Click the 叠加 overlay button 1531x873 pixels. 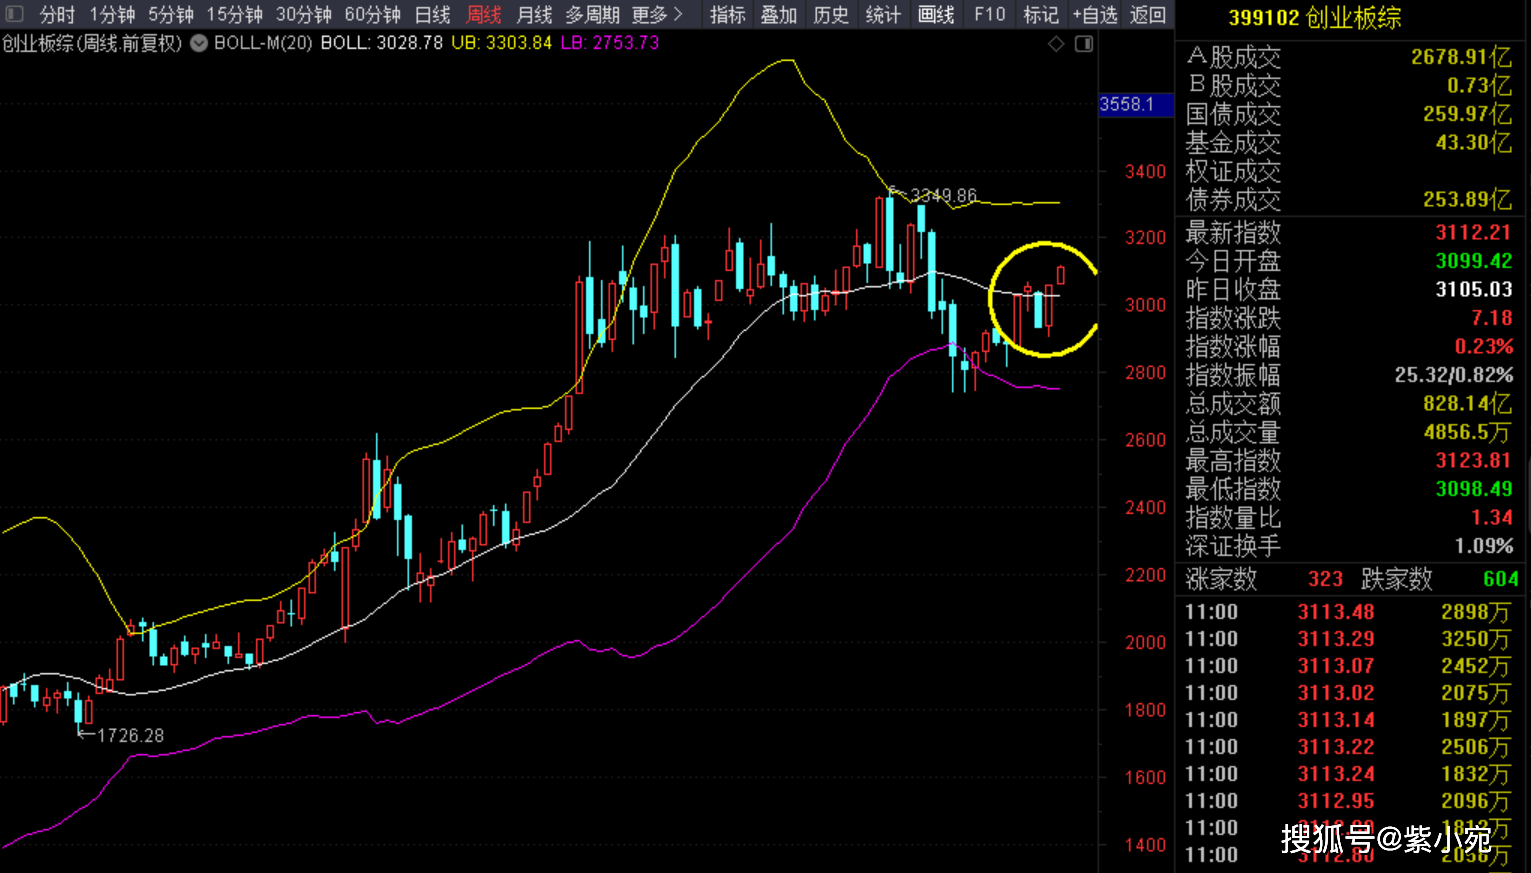click(x=779, y=15)
